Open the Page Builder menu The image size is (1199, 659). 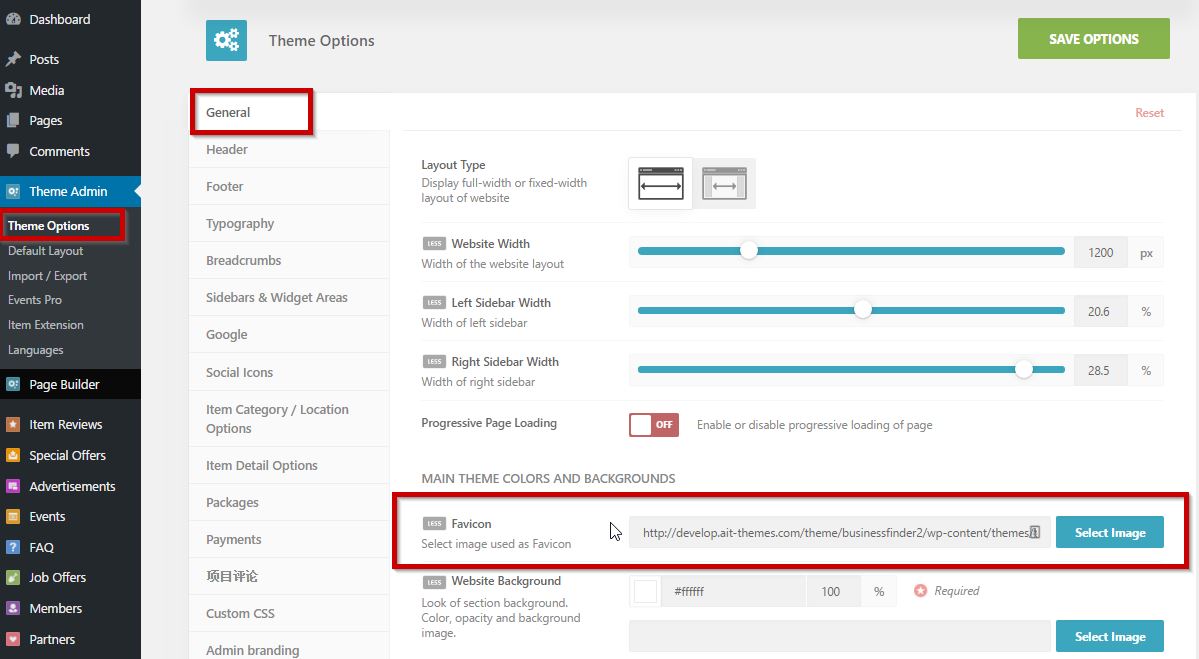pyautogui.click(x=64, y=384)
